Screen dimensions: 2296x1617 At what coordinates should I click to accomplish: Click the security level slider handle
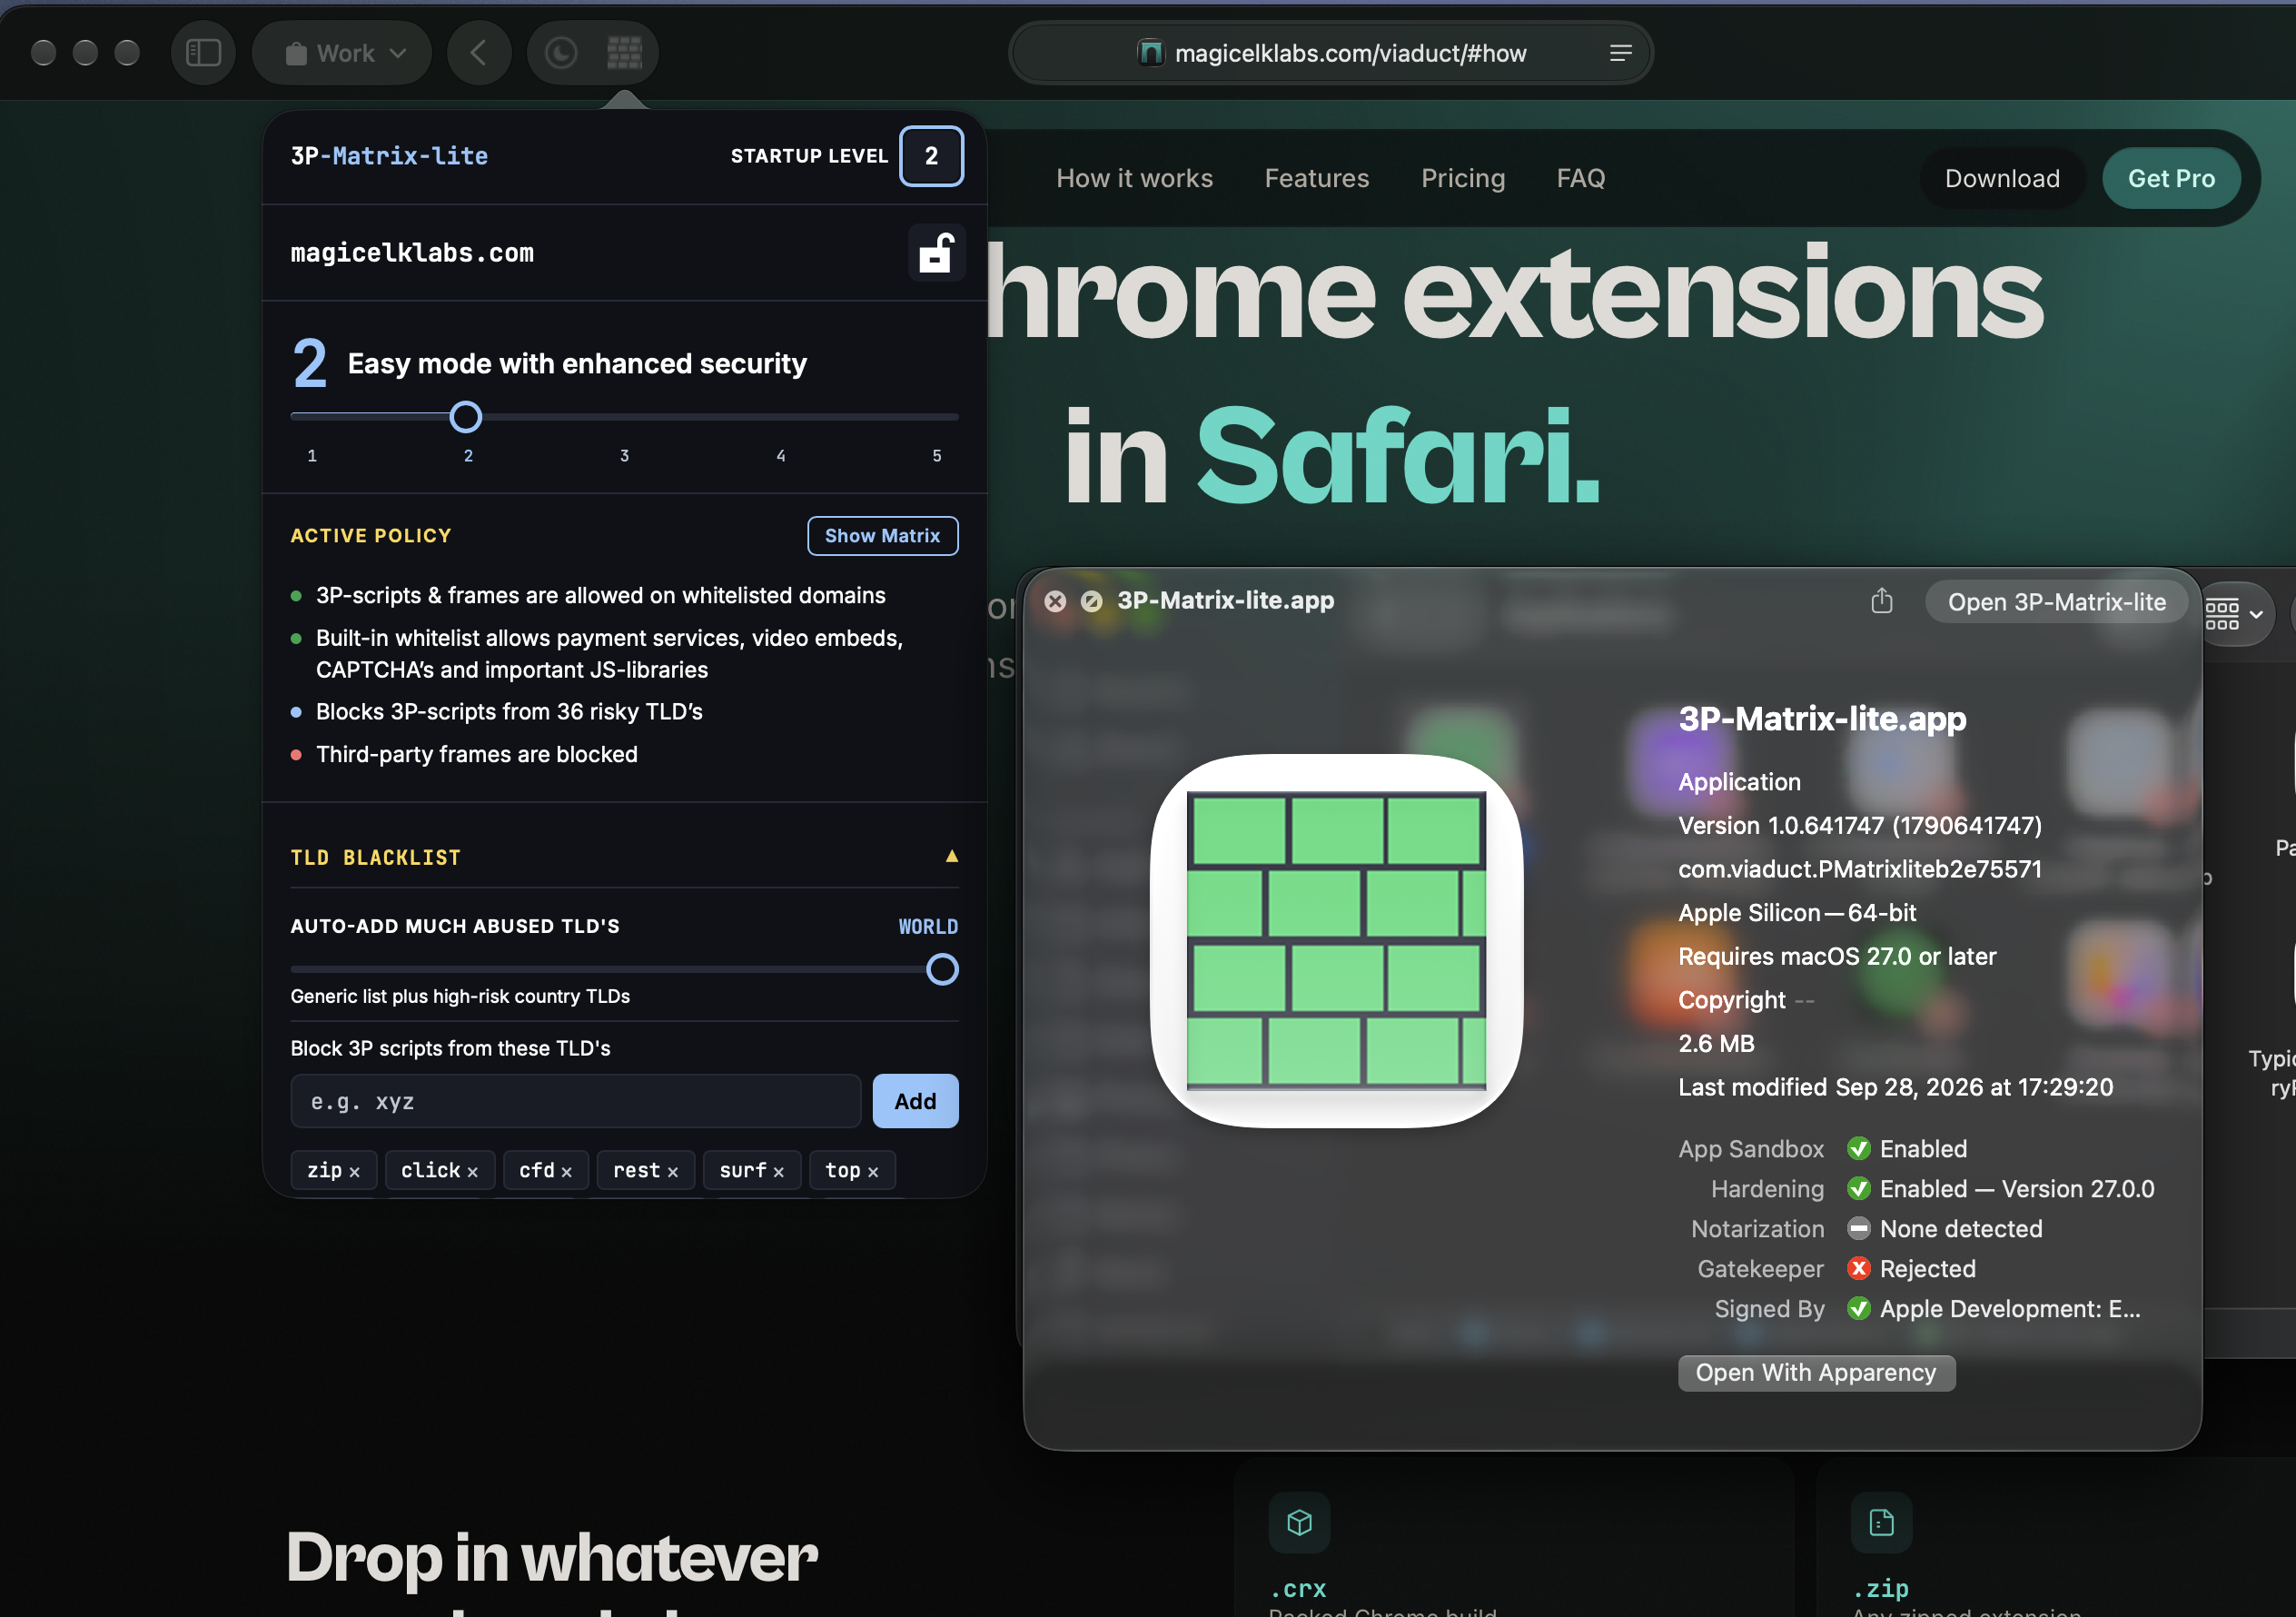coord(465,417)
